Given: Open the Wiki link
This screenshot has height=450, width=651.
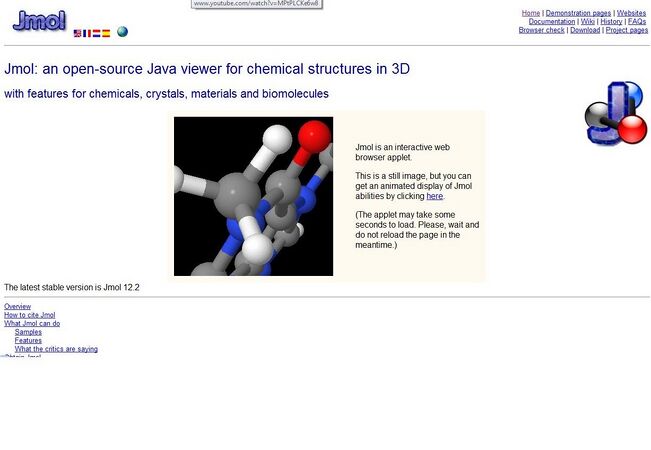Looking at the screenshot, I should point(587,21).
